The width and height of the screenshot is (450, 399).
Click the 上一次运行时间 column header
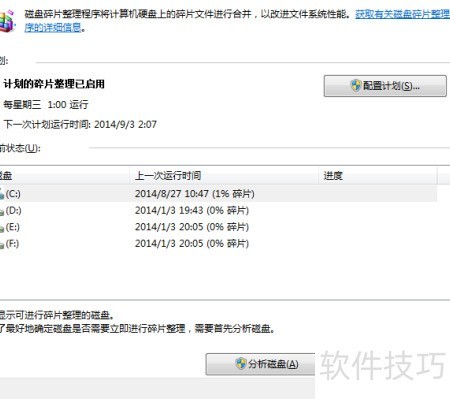[x=224, y=176]
